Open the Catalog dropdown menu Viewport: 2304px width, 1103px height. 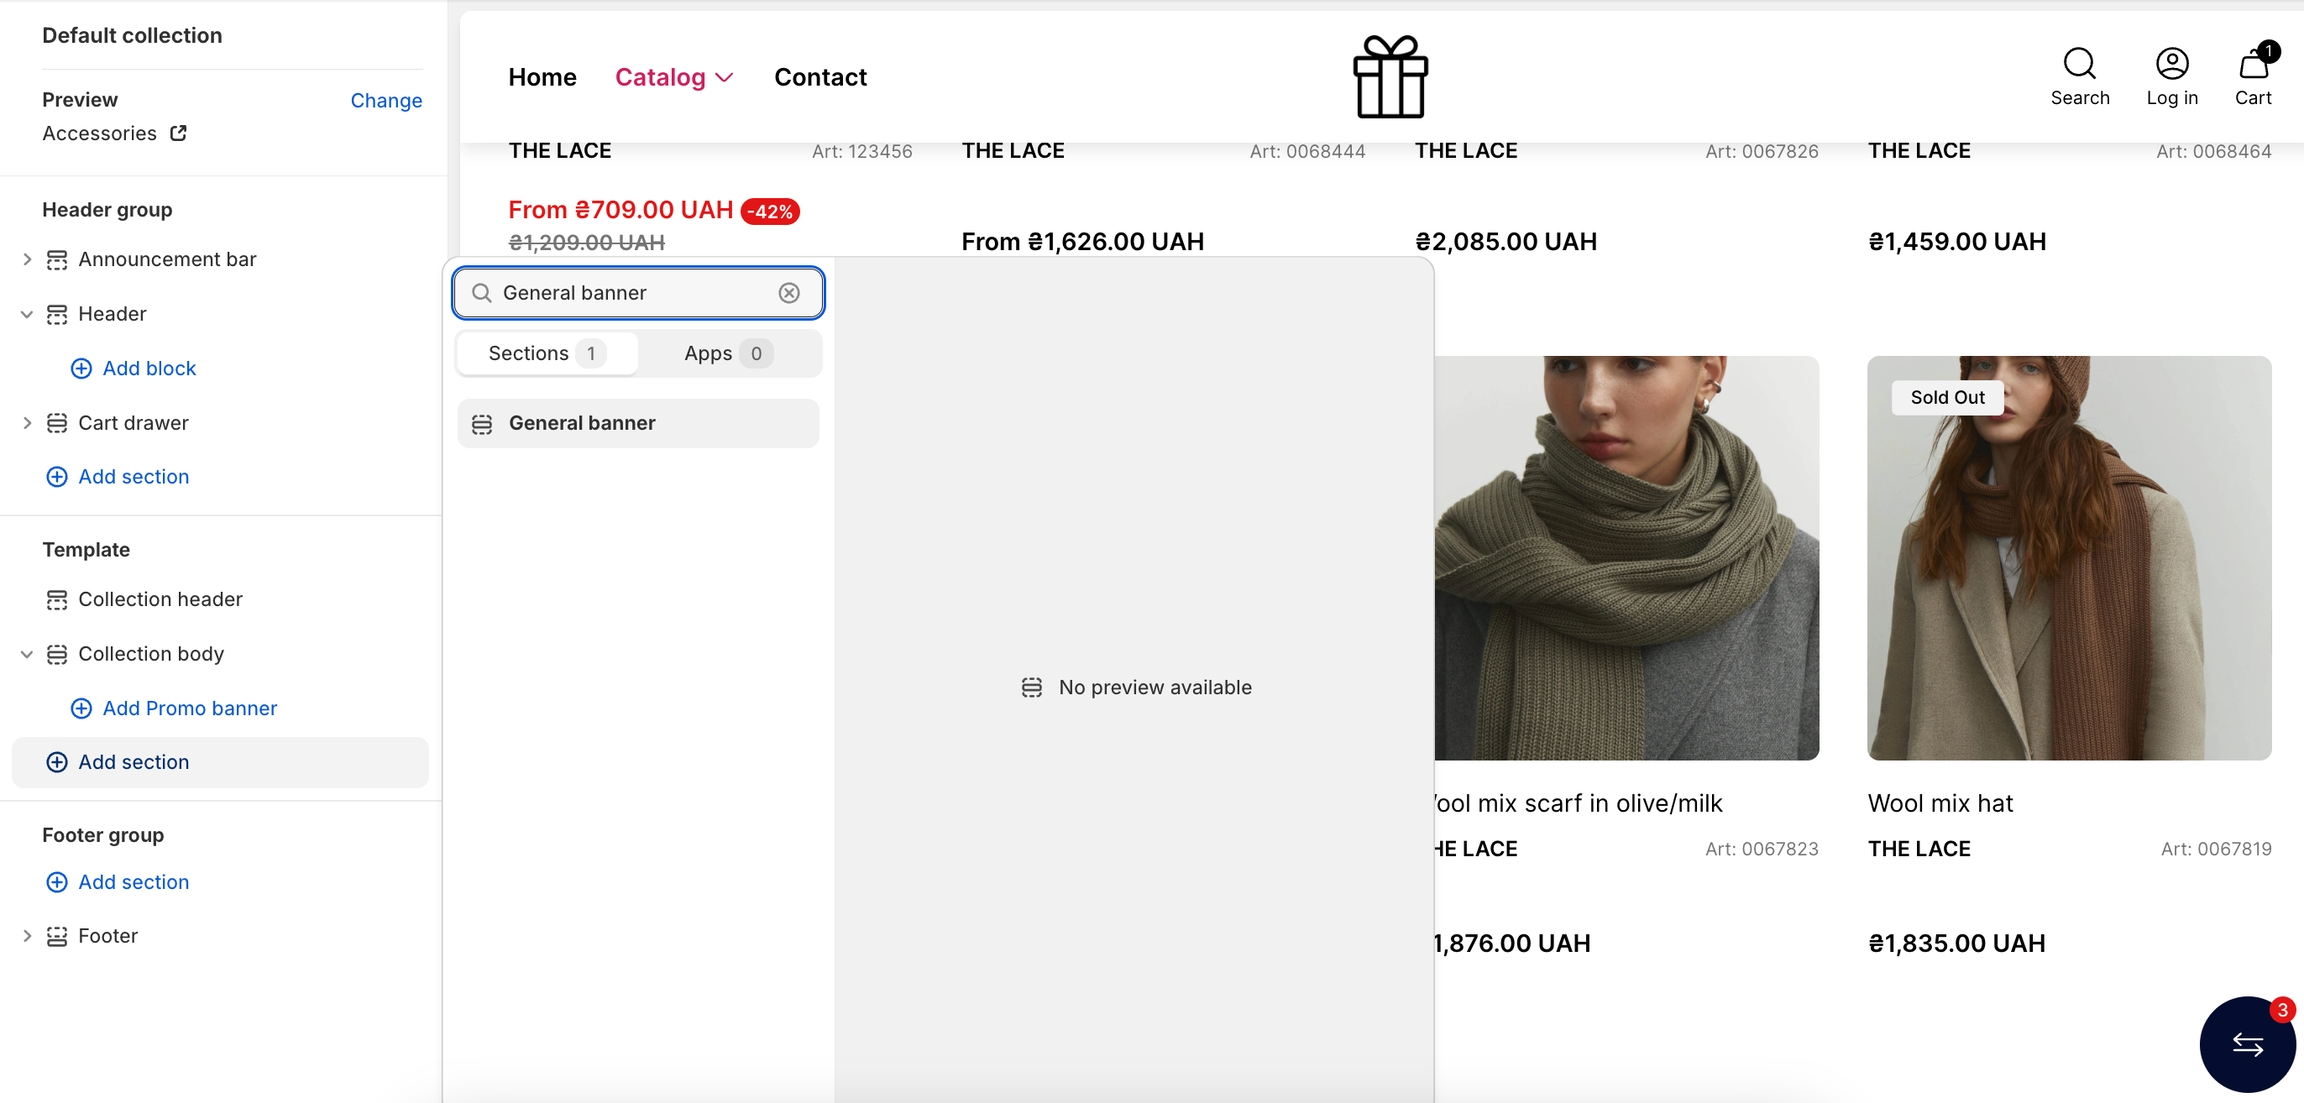(674, 77)
